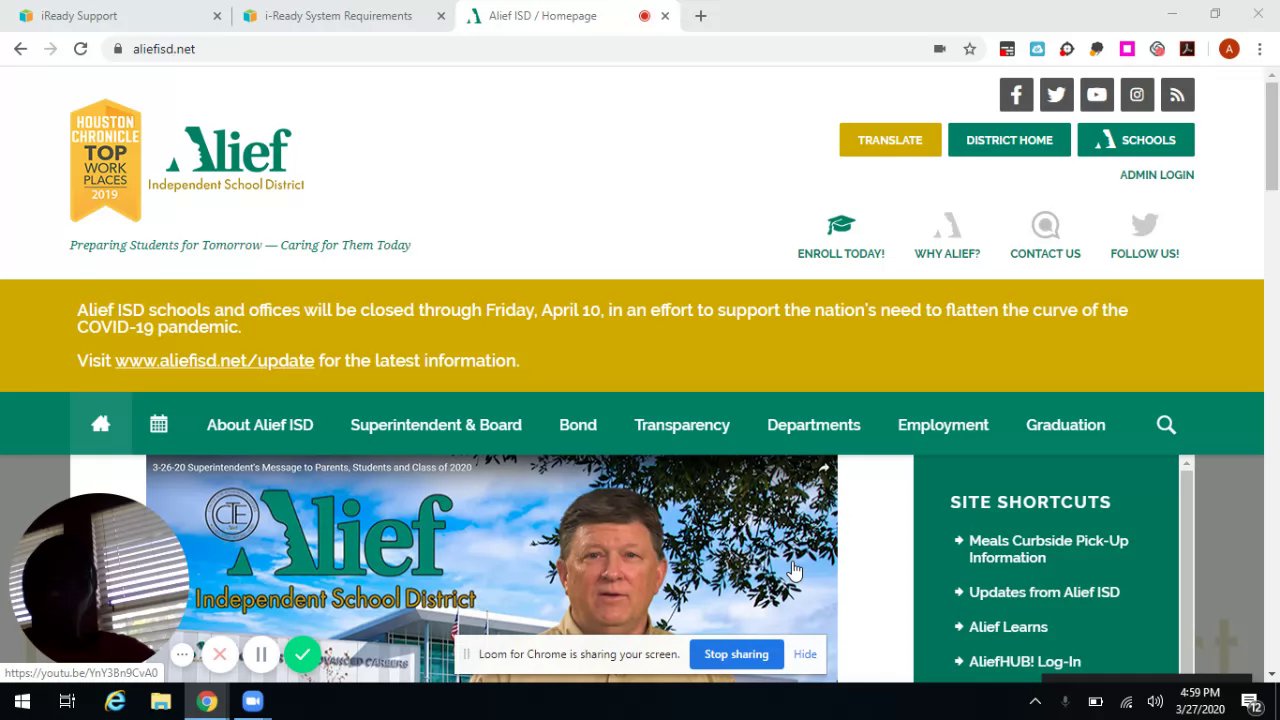Viewport: 1280px width, 720px height.
Task: Cancel the Loom recording with the red X
Action: [x=220, y=655]
